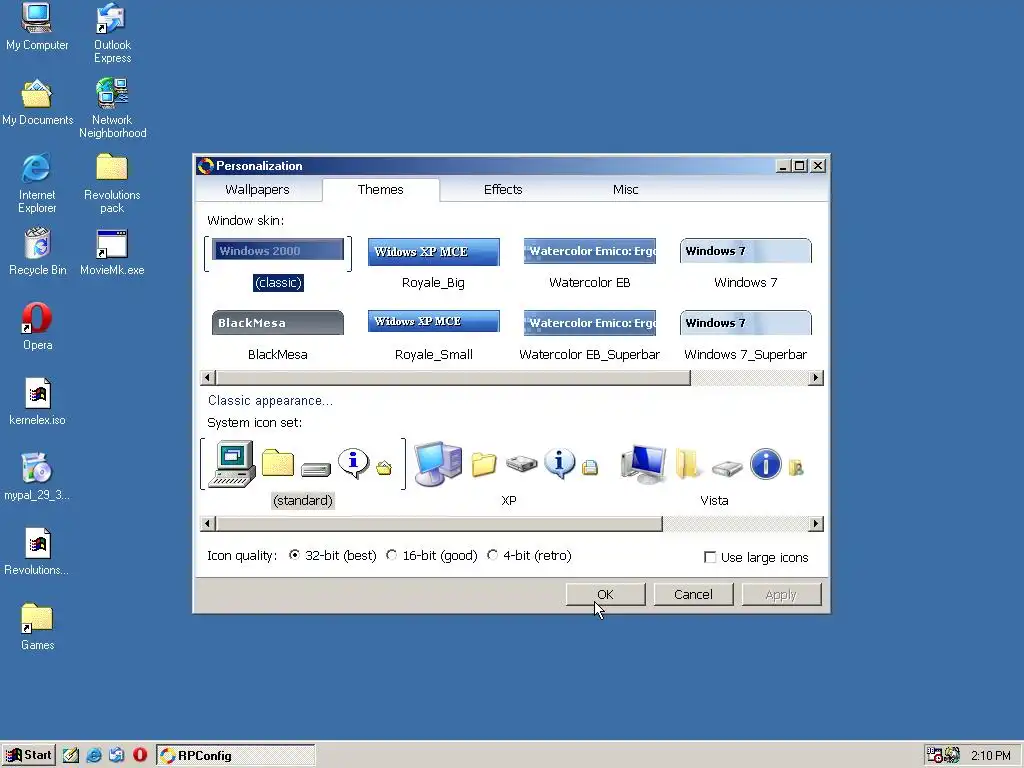Screen dimensions: 1024x768
Task: Click the 2:10 PM taskbar clock
Action: tap(991, 756)
